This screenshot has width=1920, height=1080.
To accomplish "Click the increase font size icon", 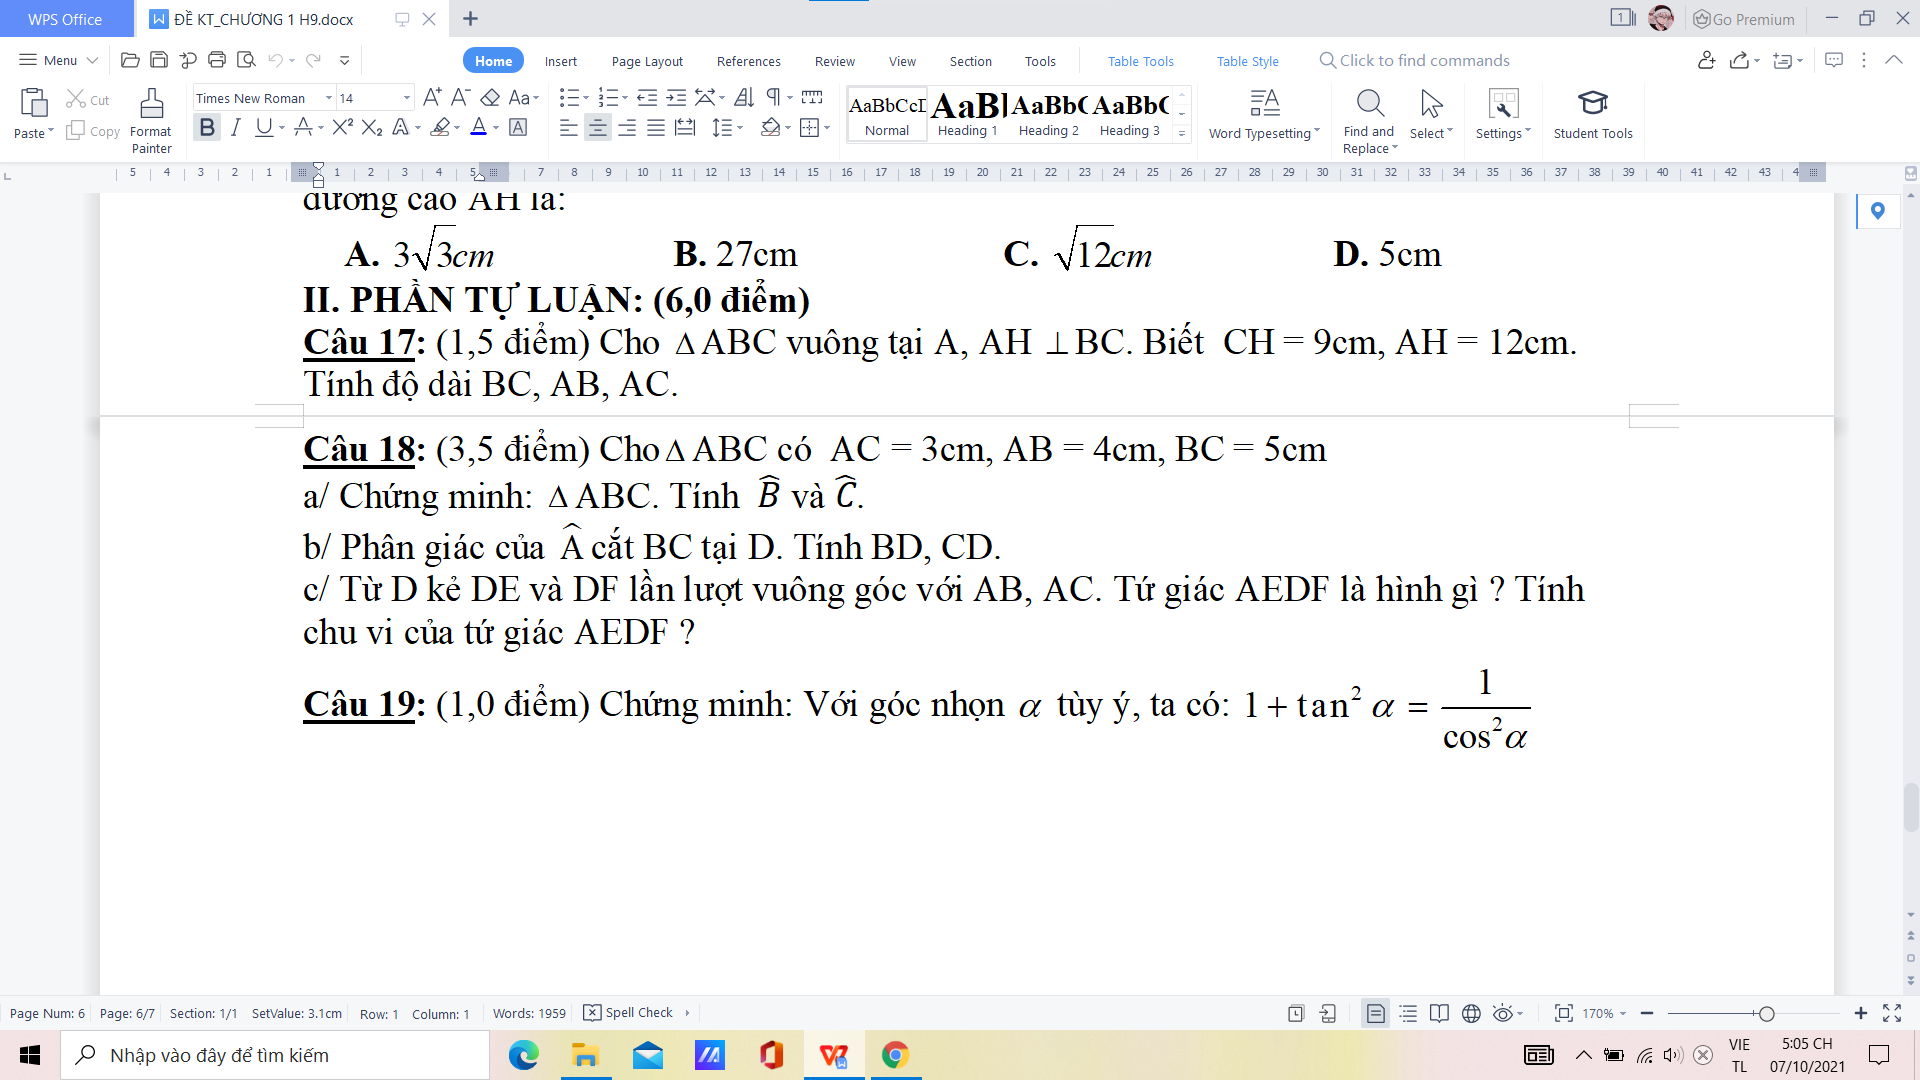I will point(432,97).
